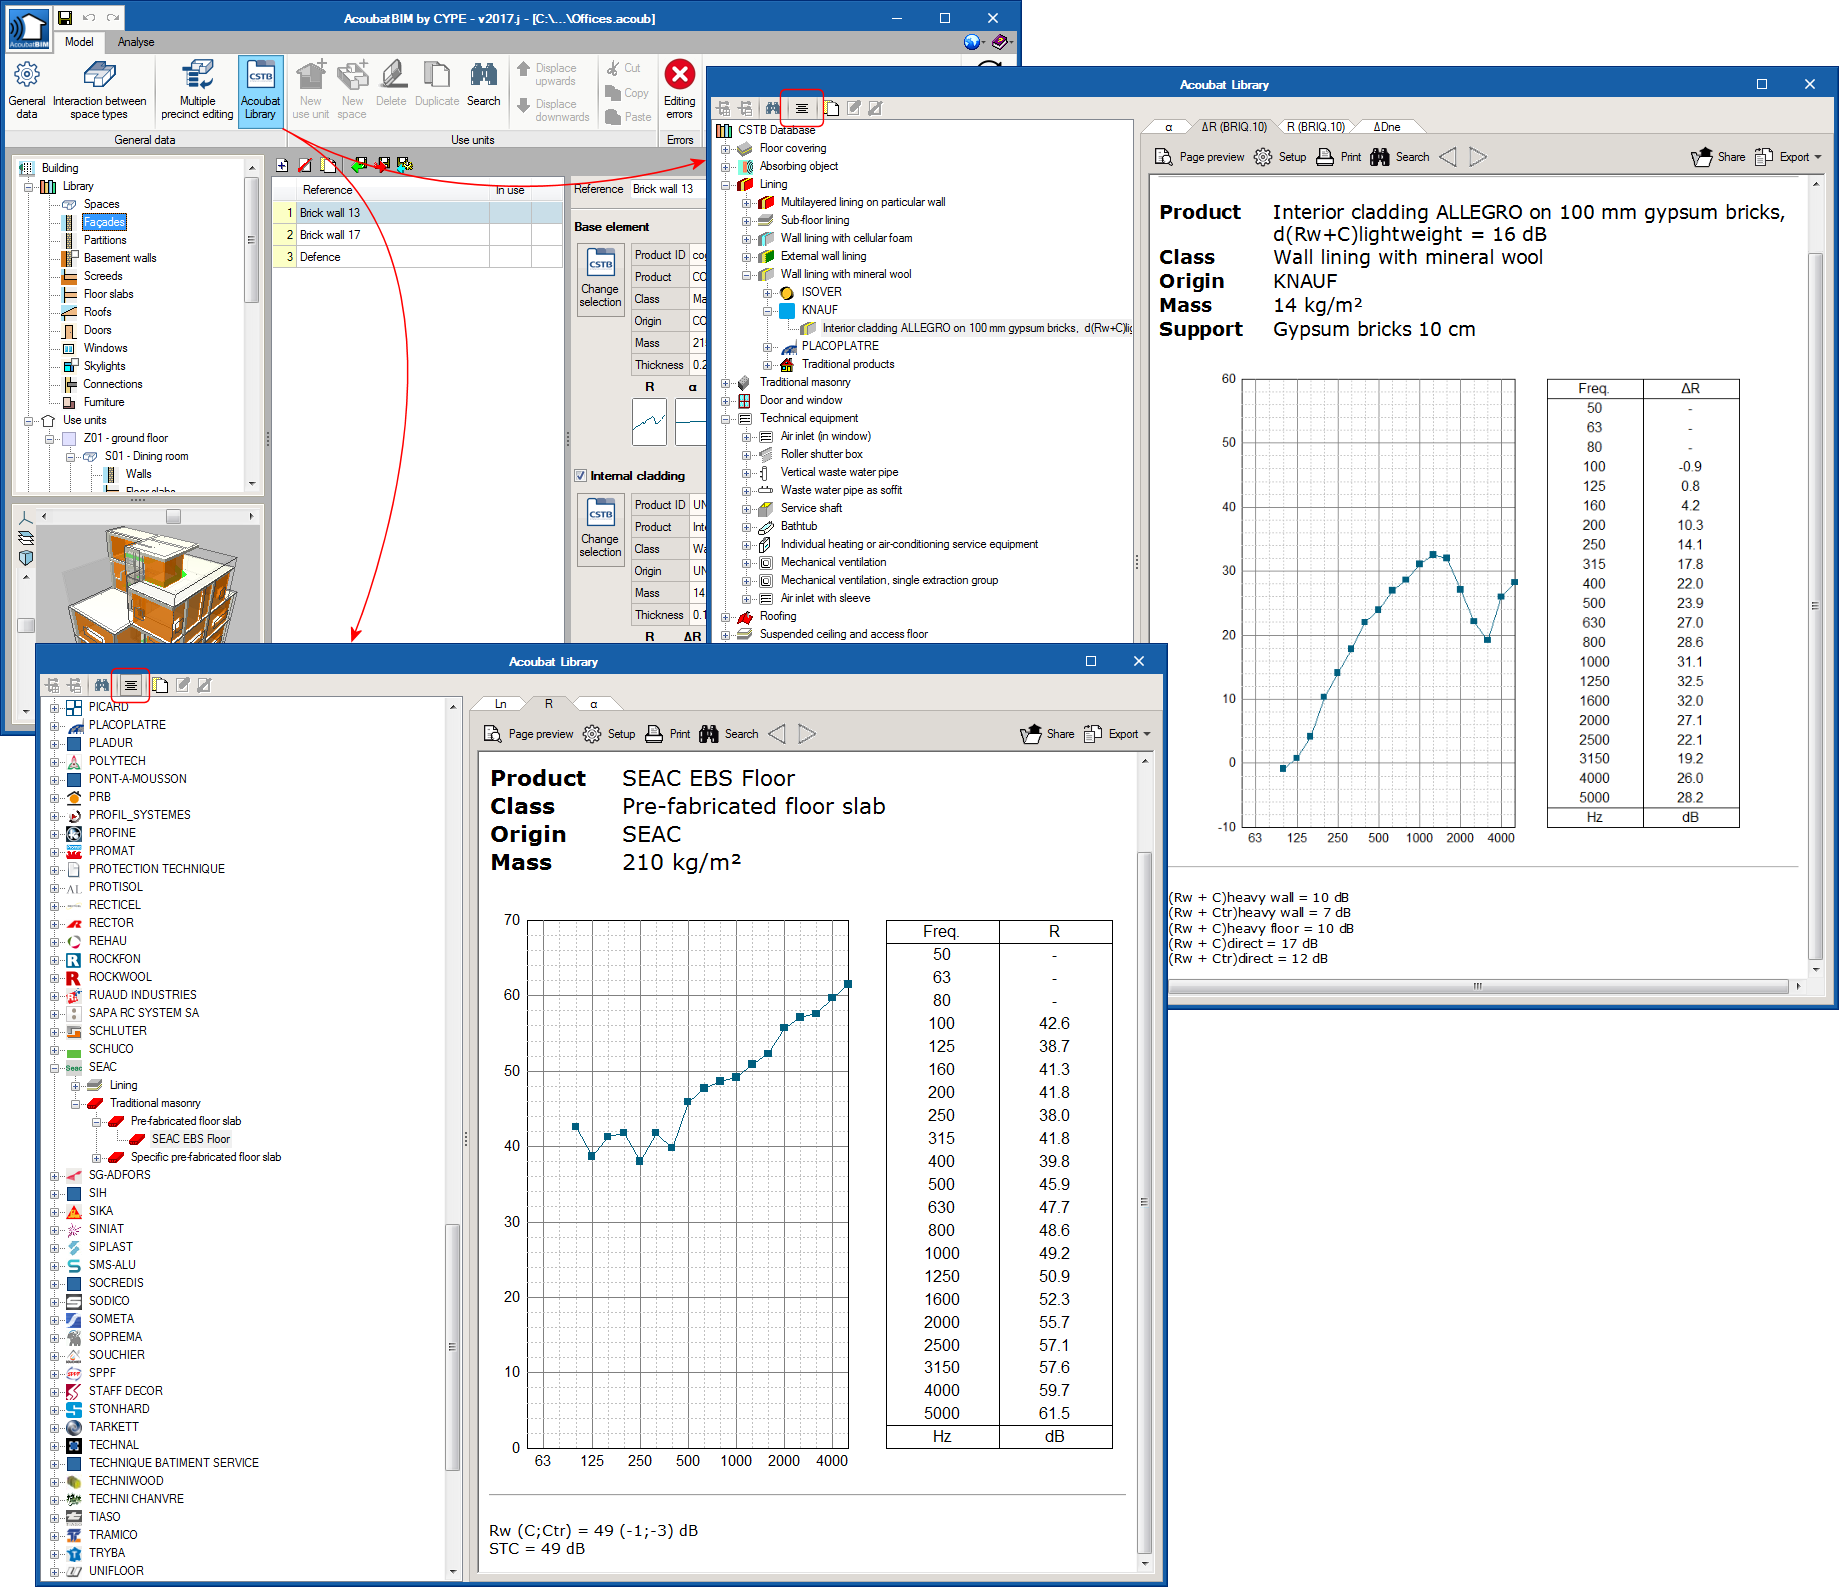
Task: Open the Export dropdown in lower library
Action: pyautogui.click(x=1117, y=734)
